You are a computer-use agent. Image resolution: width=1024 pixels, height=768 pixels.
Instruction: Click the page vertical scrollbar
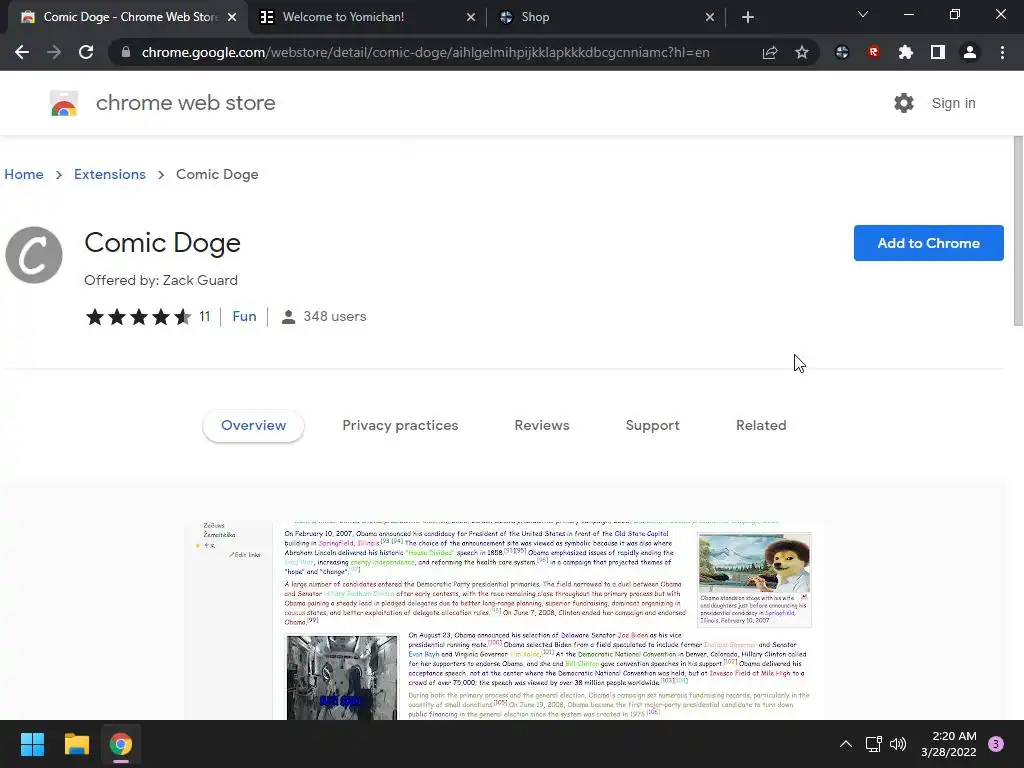(x=1017, y=231)
